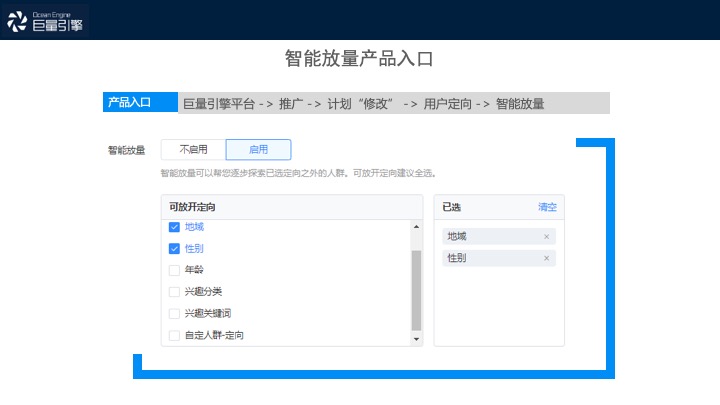This screenshot has width=720, height=405.
Task: Select the 不启用 option
Action: pyautogui.click(x=193, y=150)
